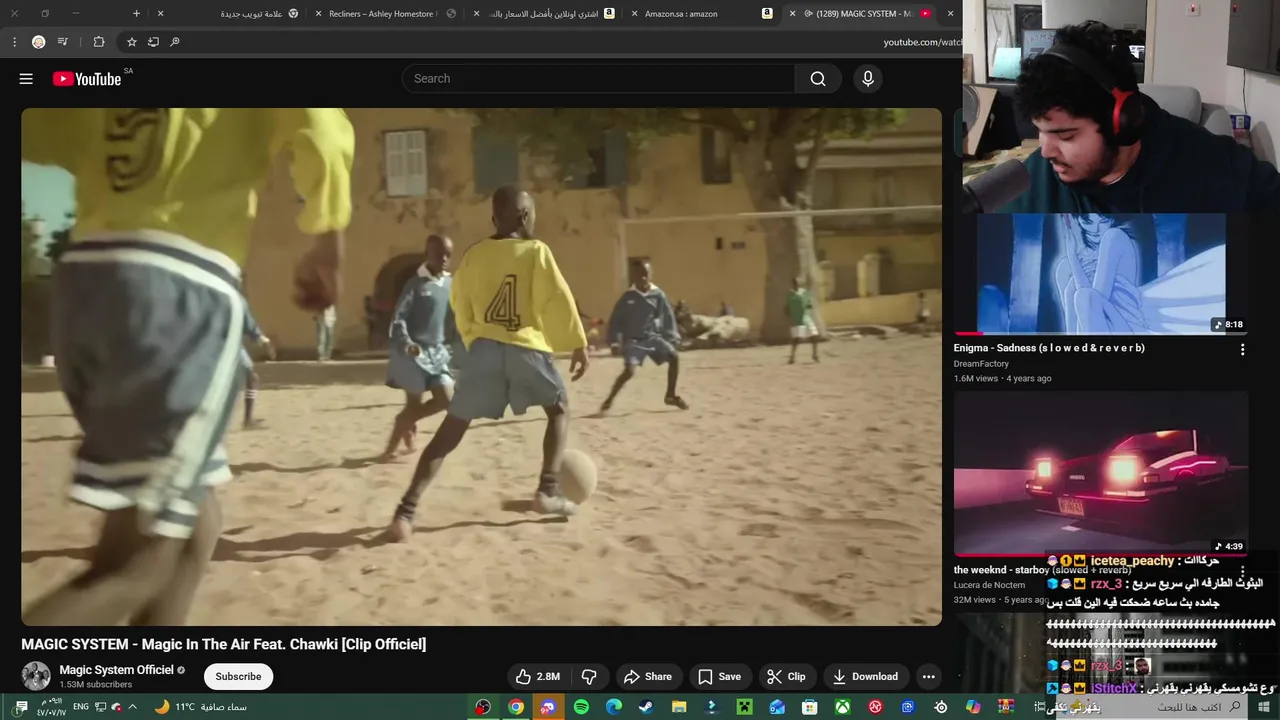Open the Chrome extensions puzzle icon
1280x720 pixels.
click(98, 42)
